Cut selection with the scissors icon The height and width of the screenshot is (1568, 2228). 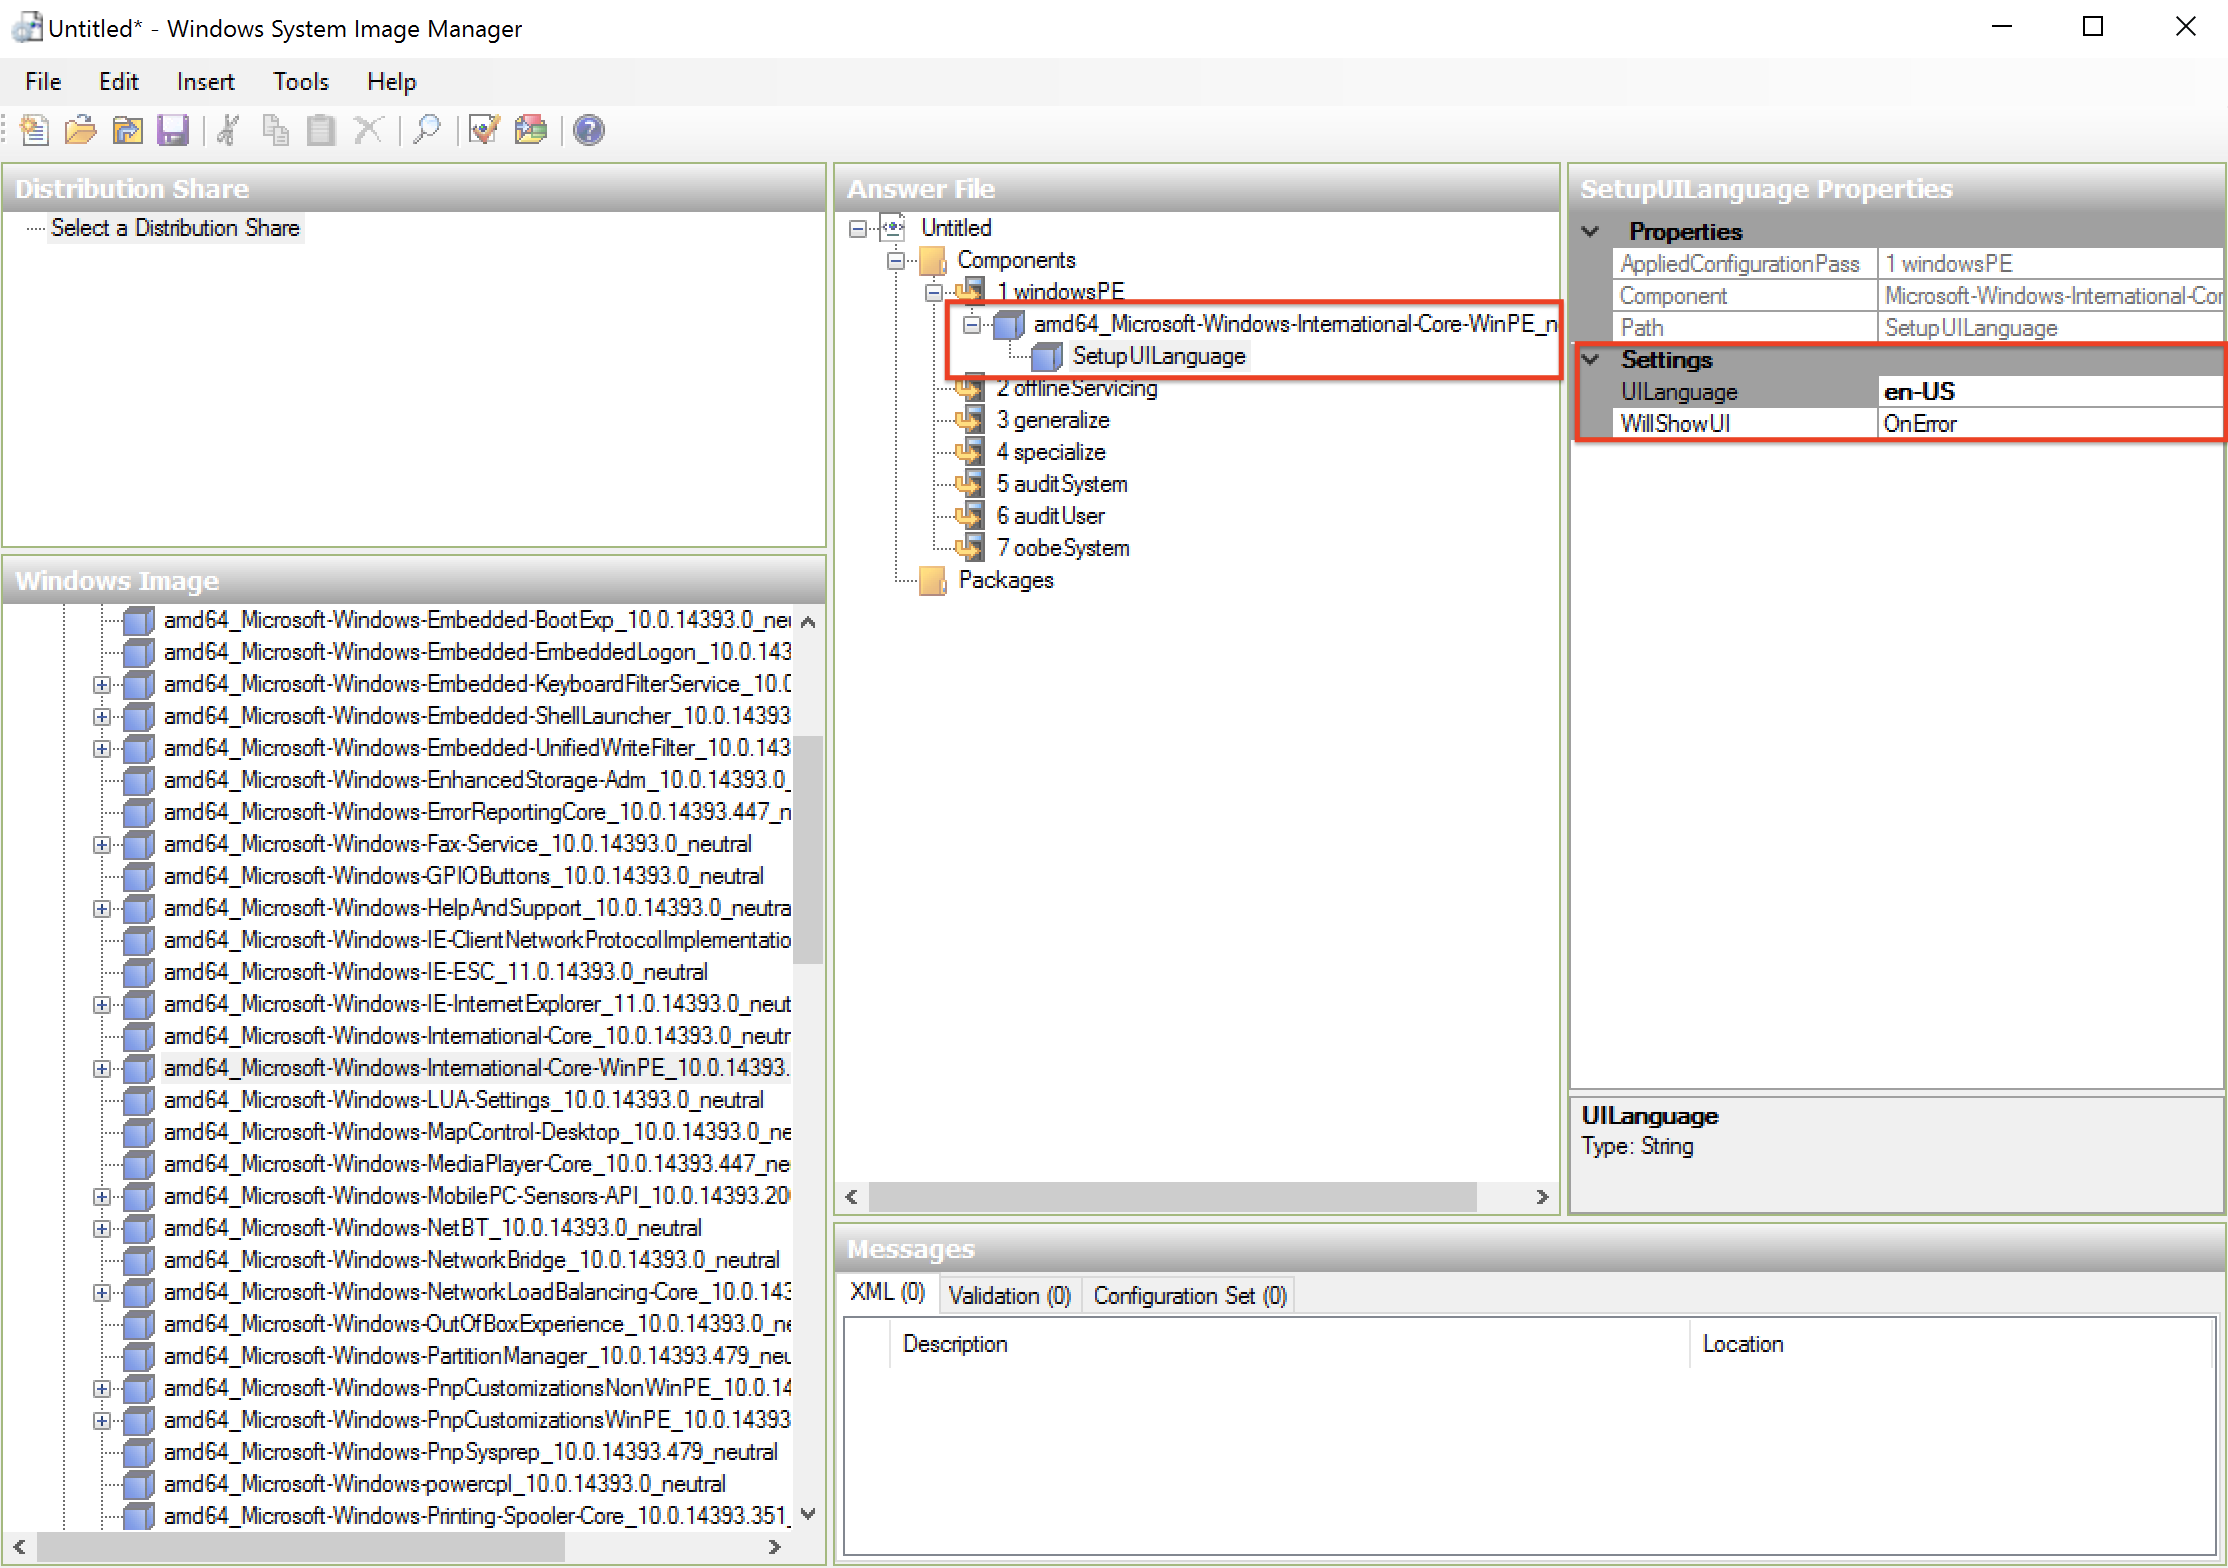point(227,130)
